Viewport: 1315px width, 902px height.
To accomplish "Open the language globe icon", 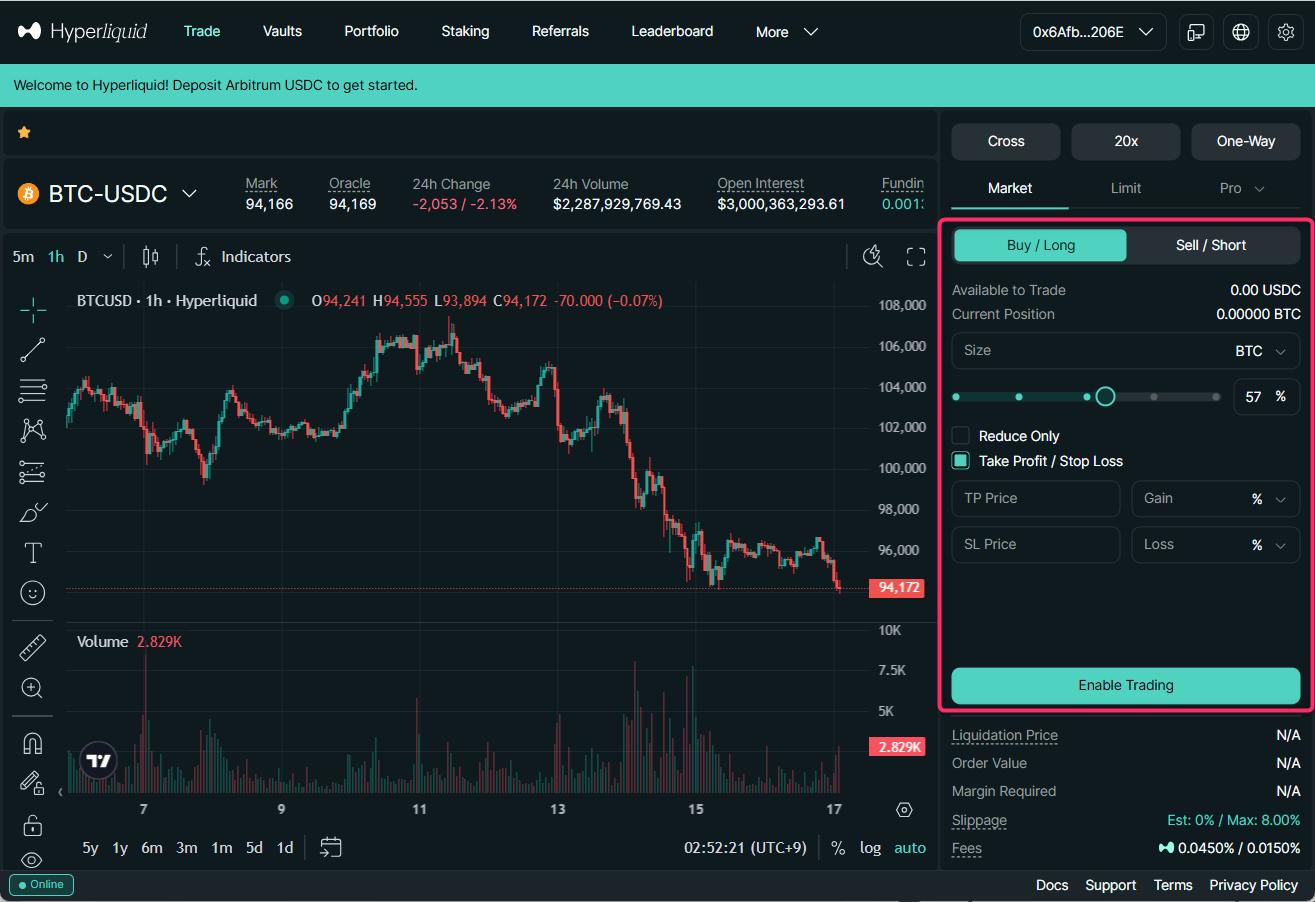I will (1241, 32).
